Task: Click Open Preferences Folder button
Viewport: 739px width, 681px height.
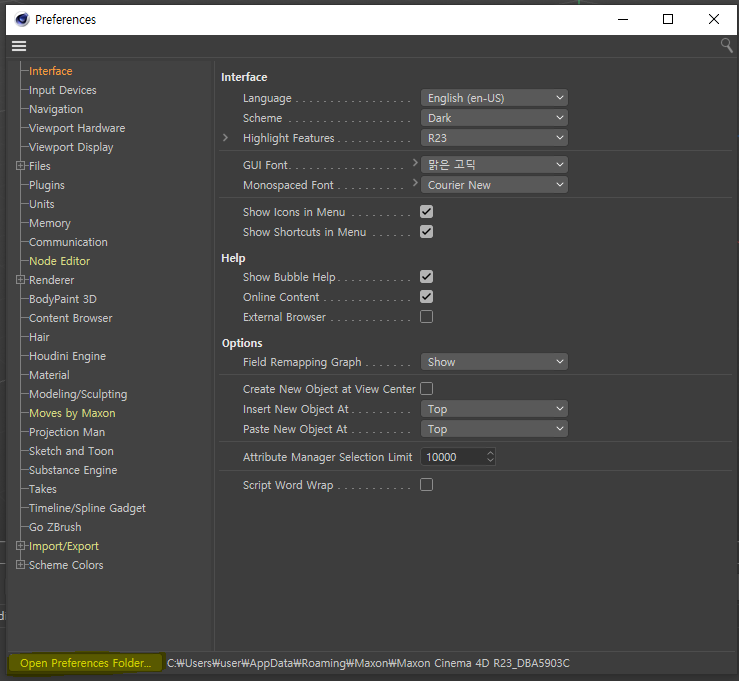Action: point(85,663)
